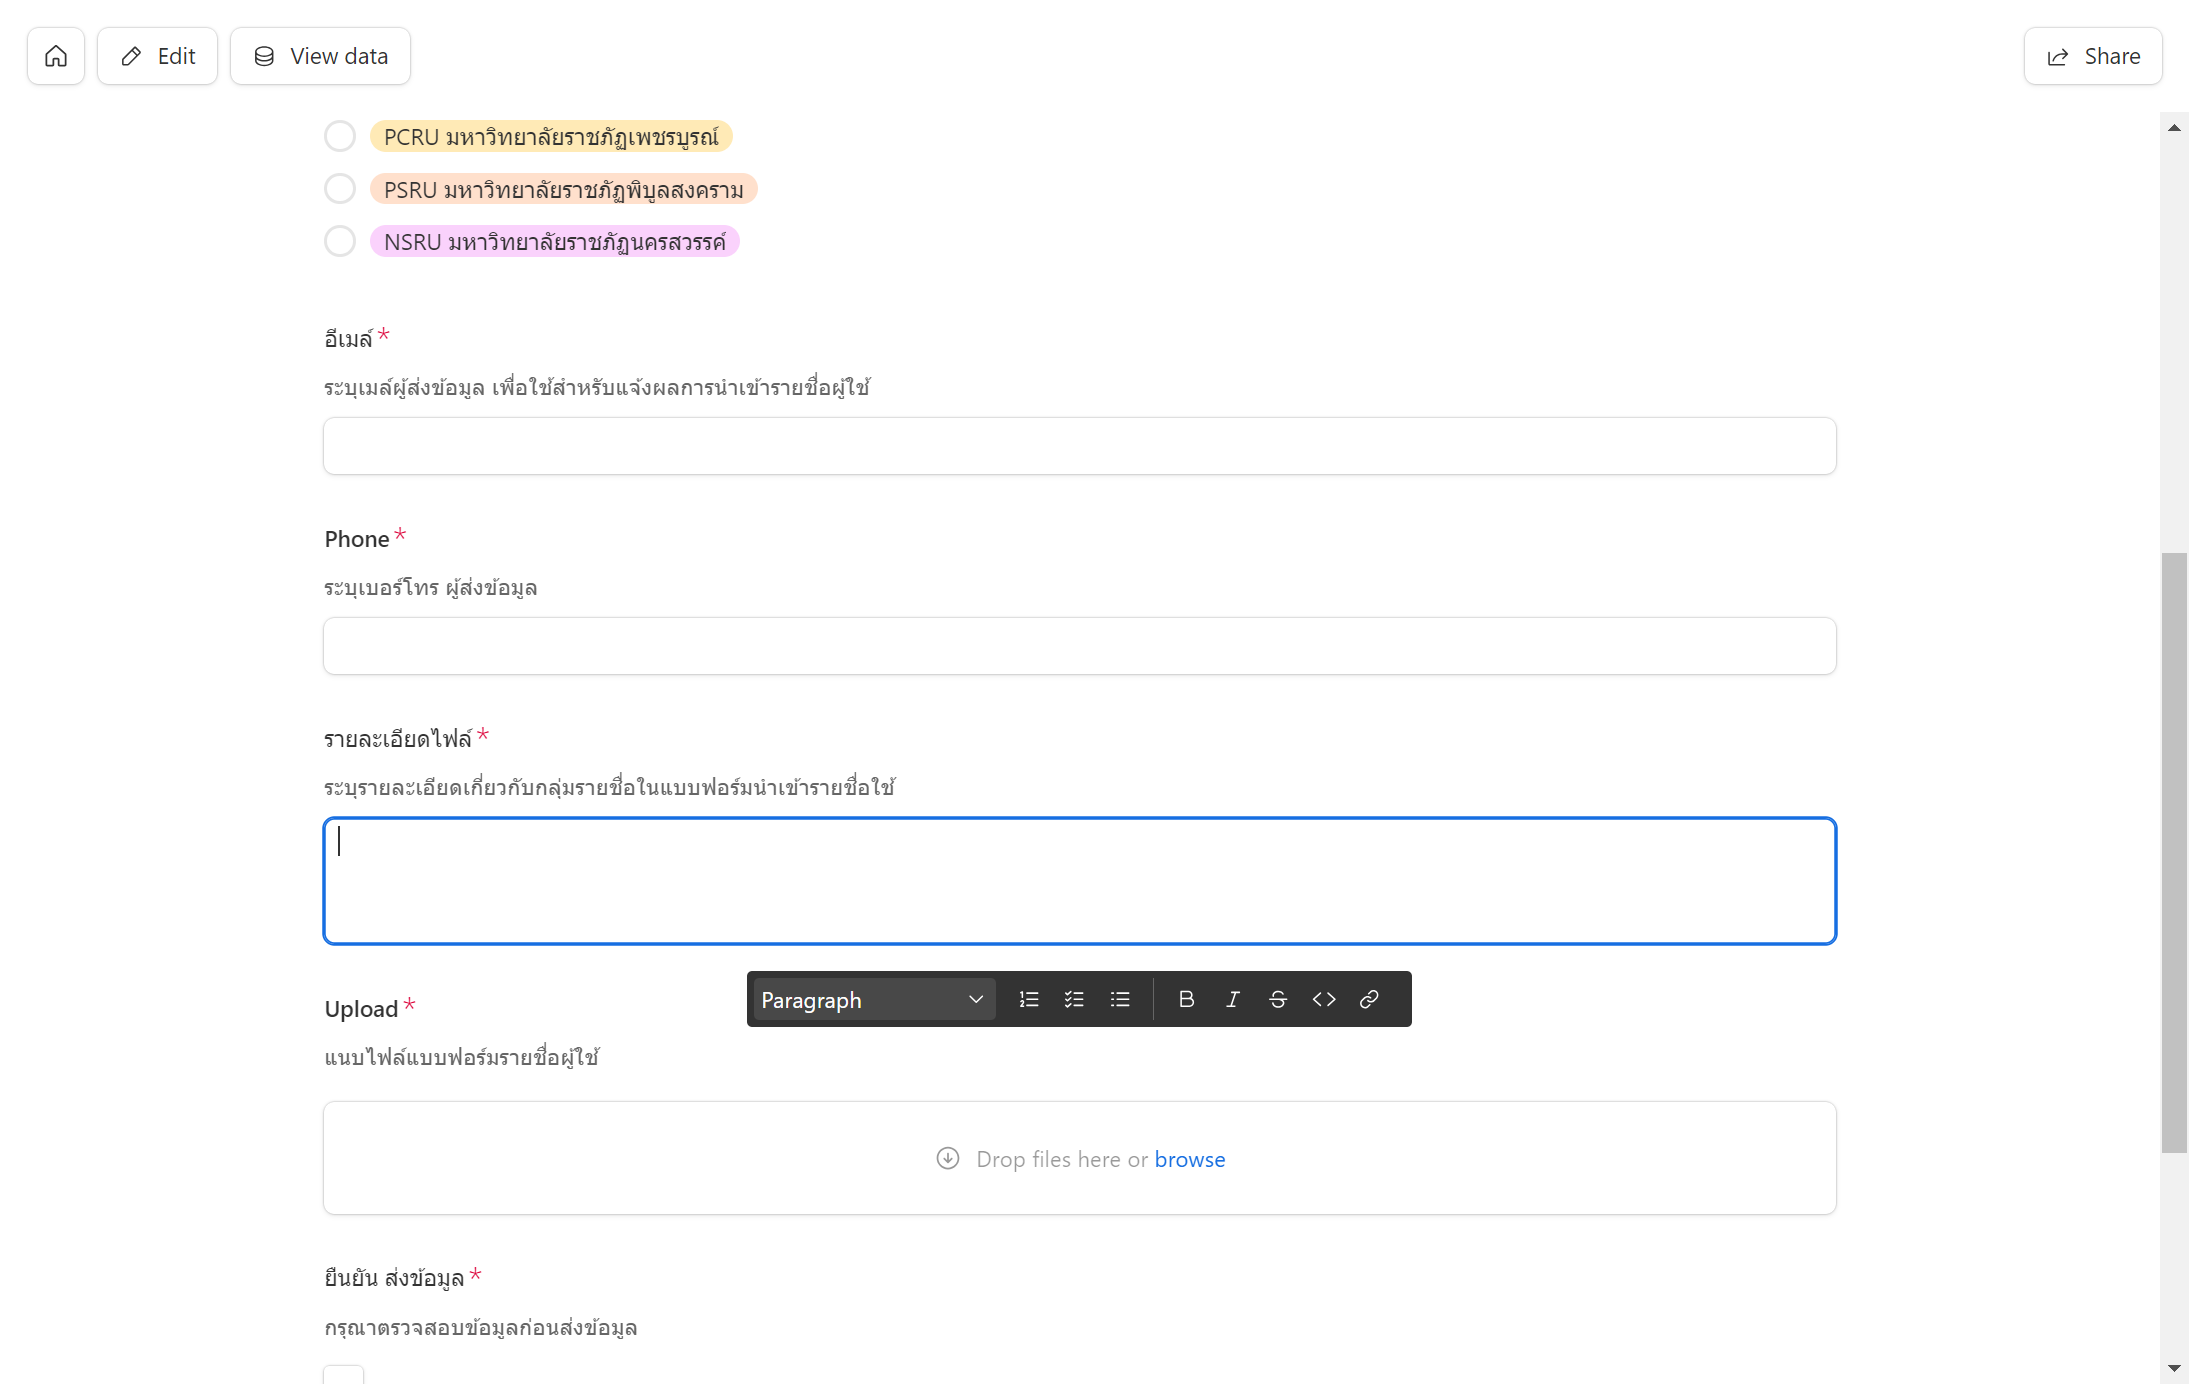2190x1385 pixels.
Task: Click the Share button
Action: 2093,56
